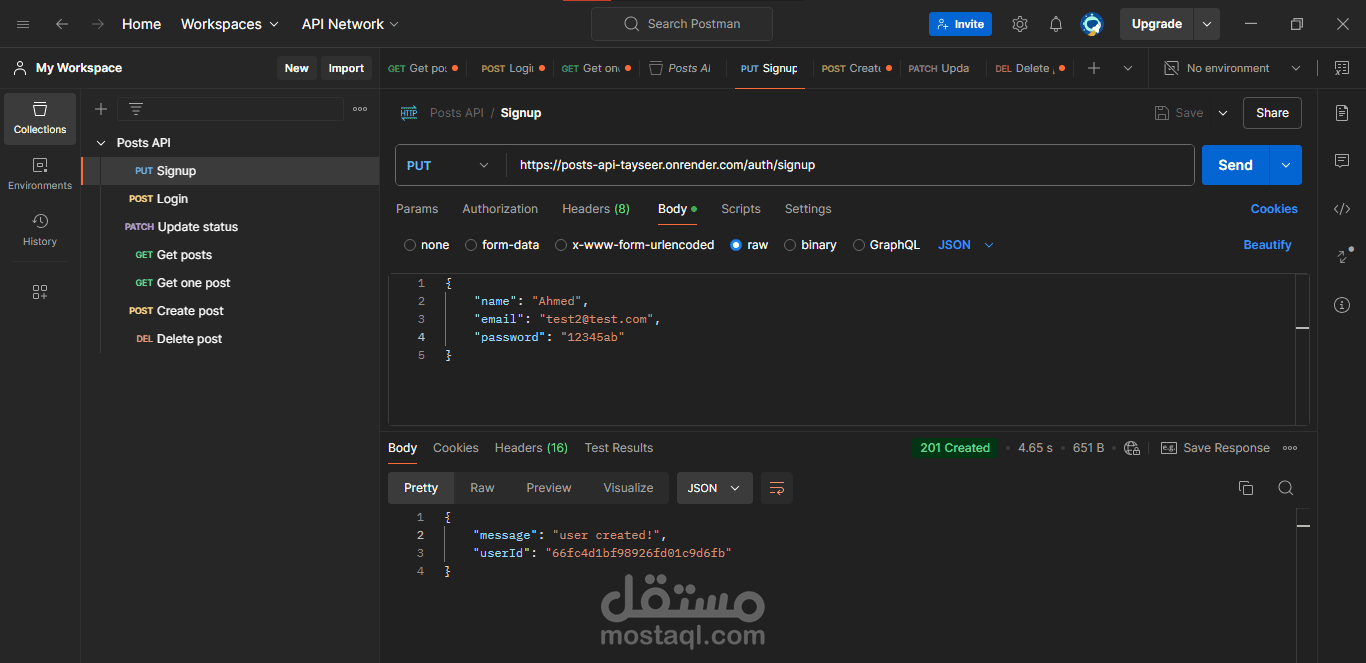Go forward with the right arrow

coord(97,24)
